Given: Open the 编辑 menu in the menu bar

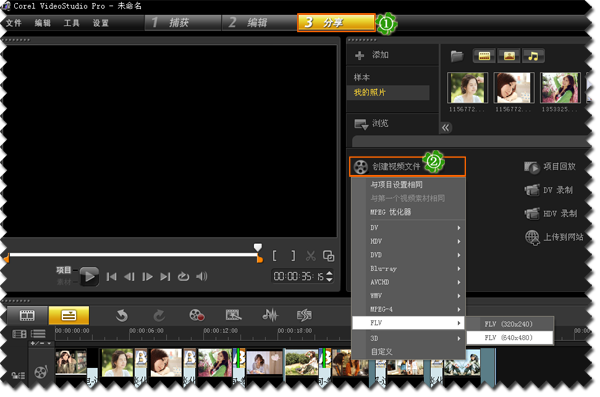Looking at the screenshot, I should (x=42, y=23).
